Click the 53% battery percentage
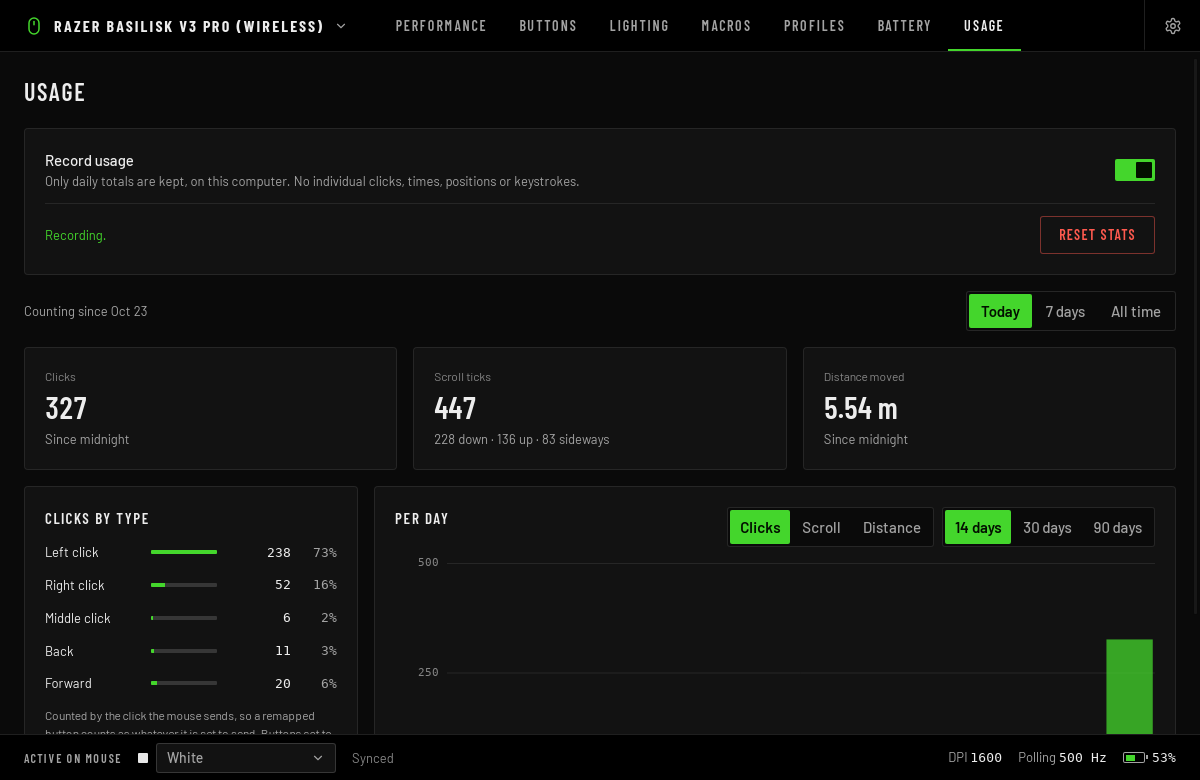This screenshot has height=780, width=1200. [x=1164, y=758]
